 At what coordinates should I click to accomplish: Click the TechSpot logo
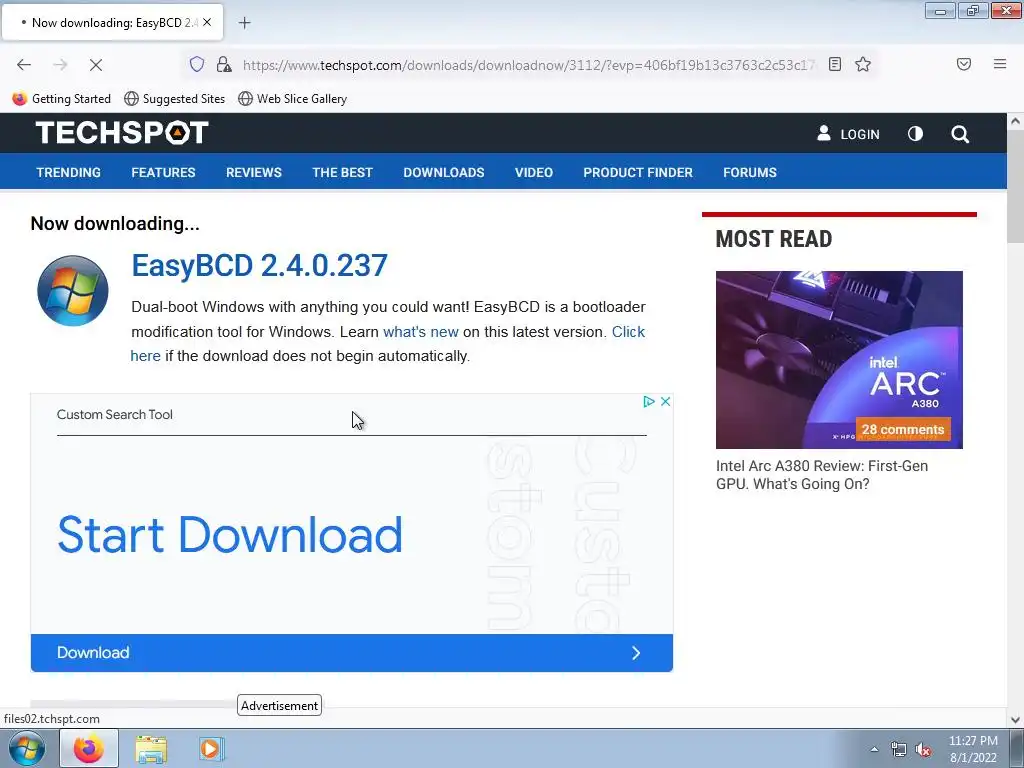click(x=122, y=133)
